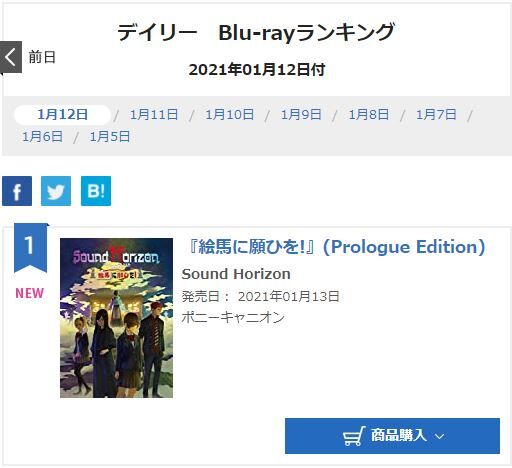Click the rank 1 ribbon badge
Viewport: 512px width, 468px height.
[x=30, y=248]
